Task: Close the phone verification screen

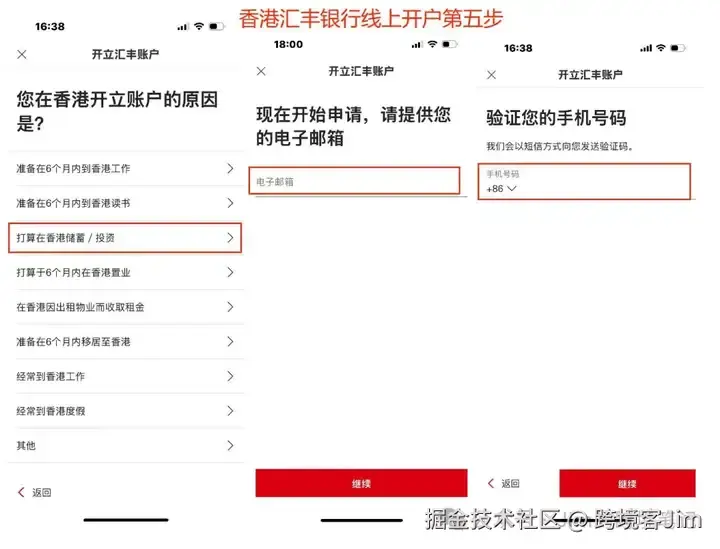Action: (x=491, y=74)
